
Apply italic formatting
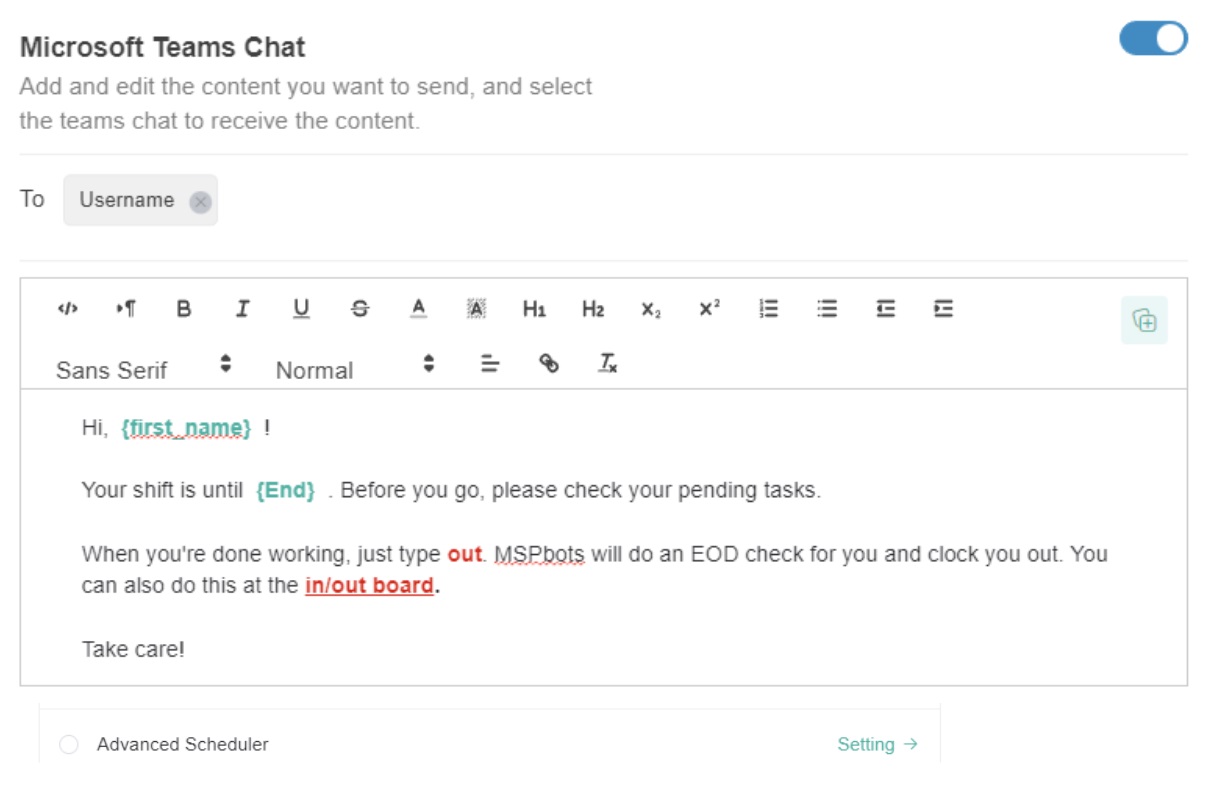(x=242, y=309)
